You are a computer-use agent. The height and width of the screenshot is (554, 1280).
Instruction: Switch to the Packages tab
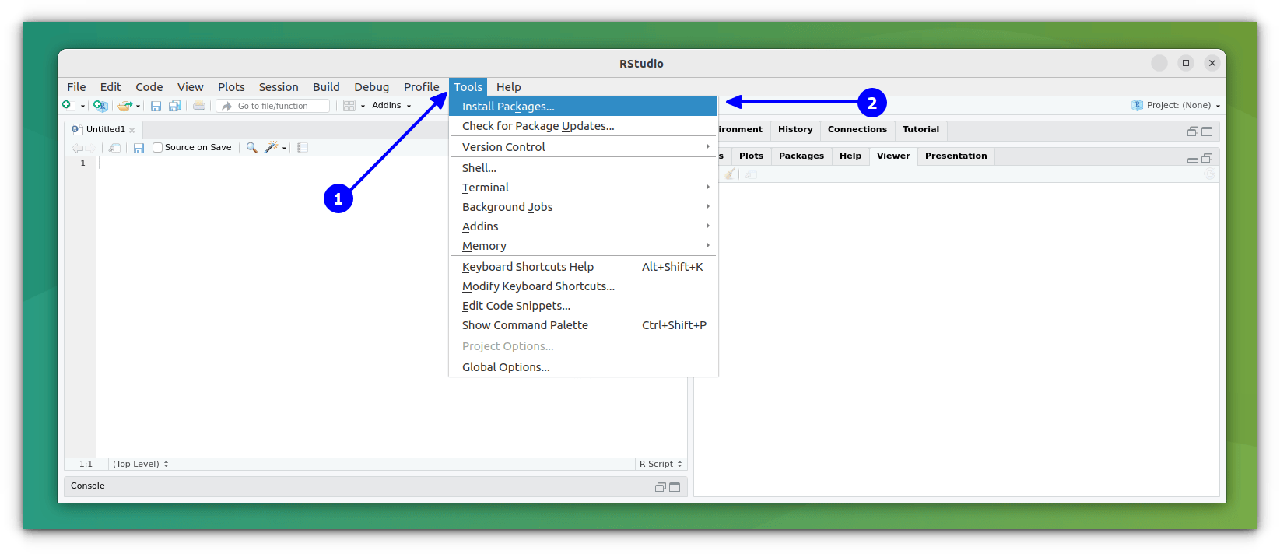801,156
